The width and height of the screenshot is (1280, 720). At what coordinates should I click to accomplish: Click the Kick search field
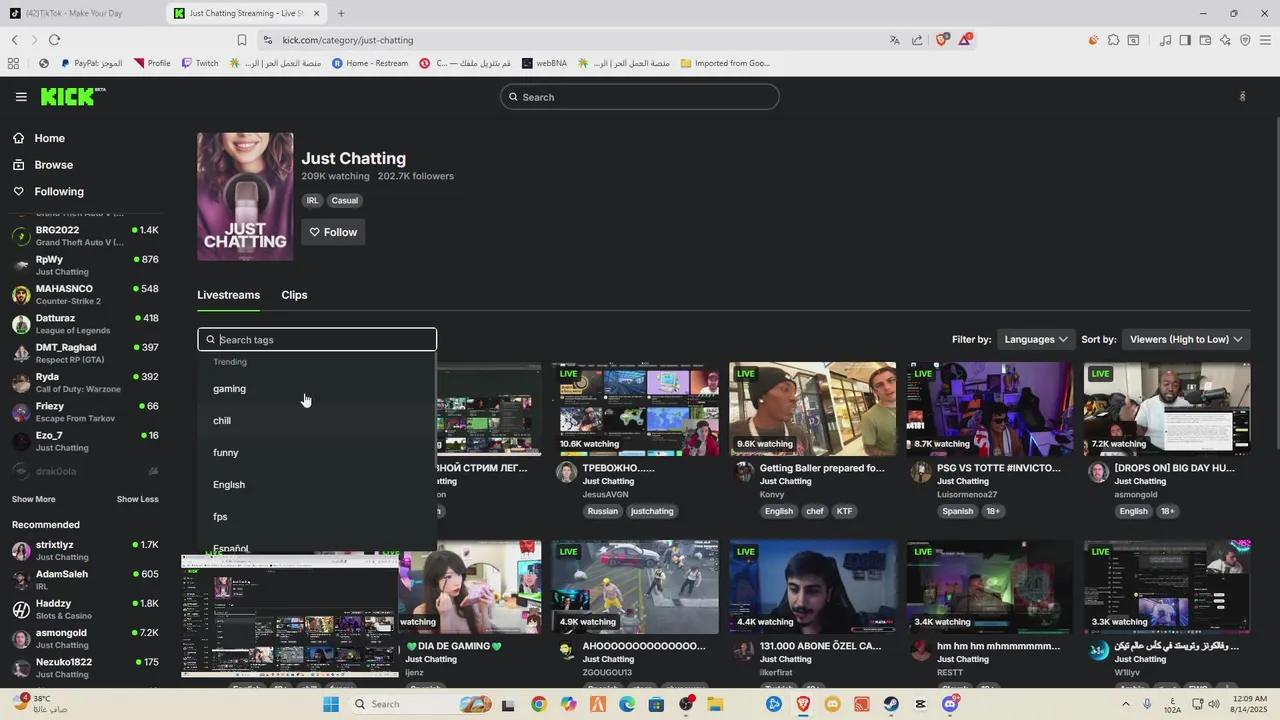640,97
